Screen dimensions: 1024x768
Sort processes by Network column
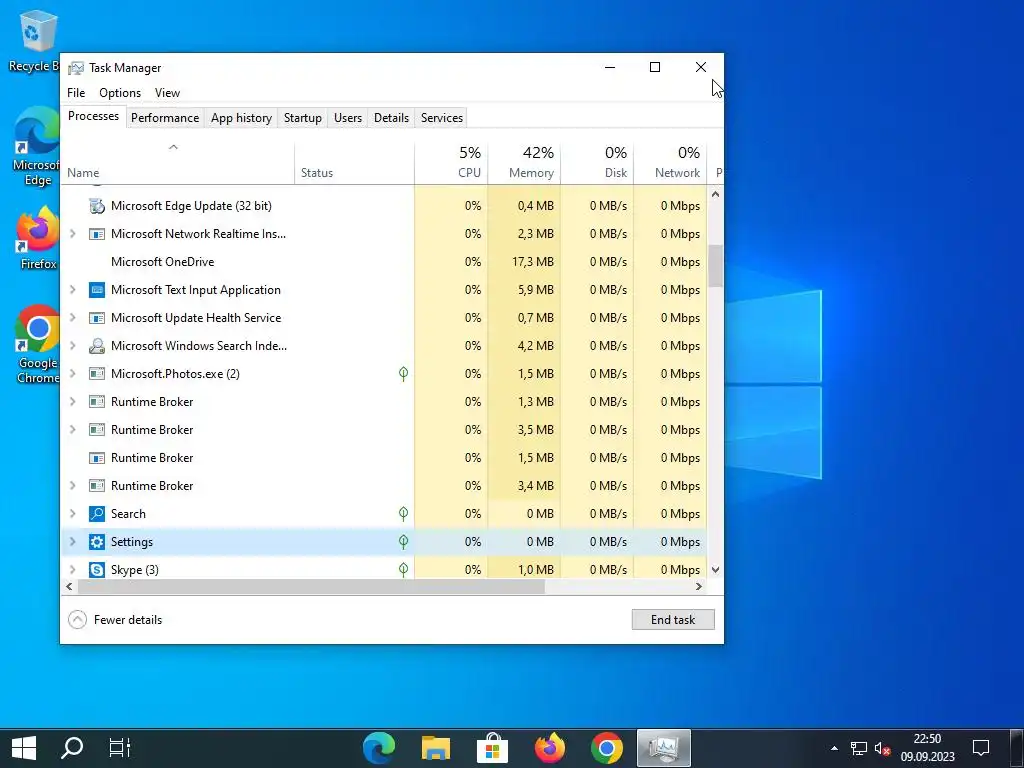coord(670,163)
